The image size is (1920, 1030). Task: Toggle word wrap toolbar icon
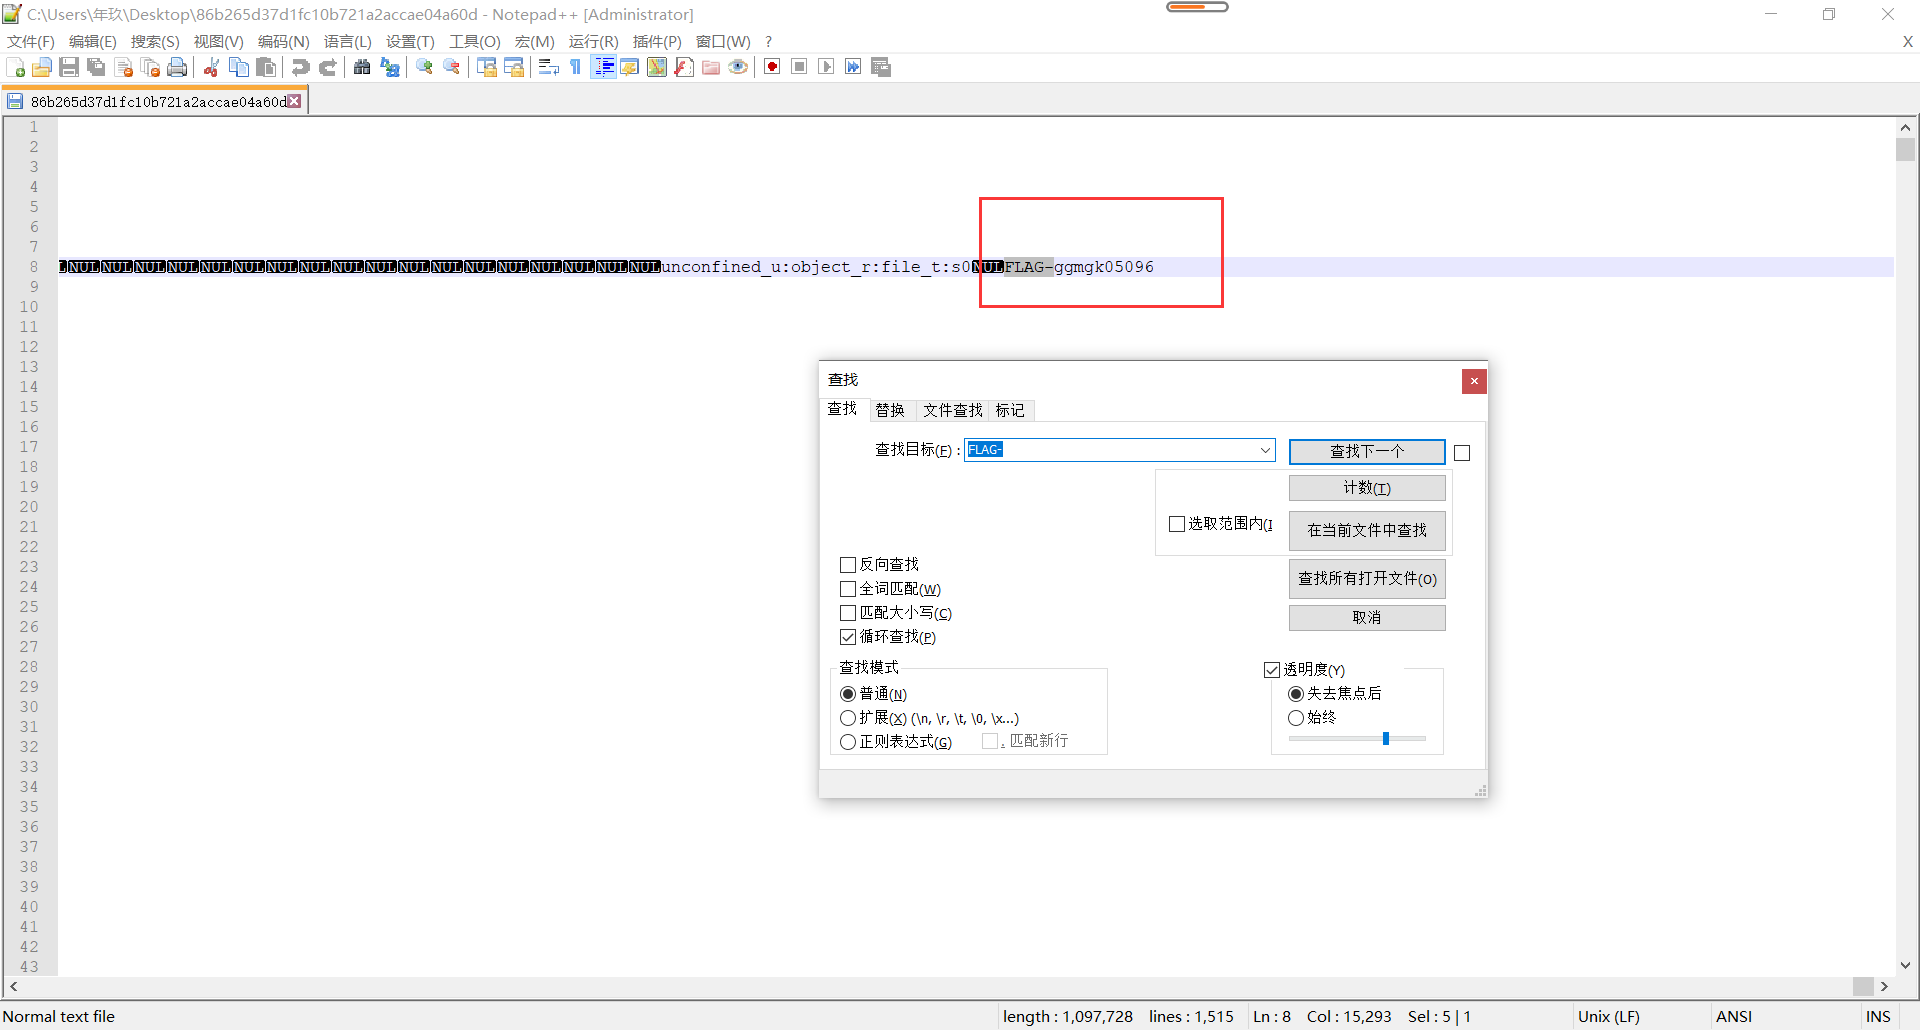pos(548,67)
